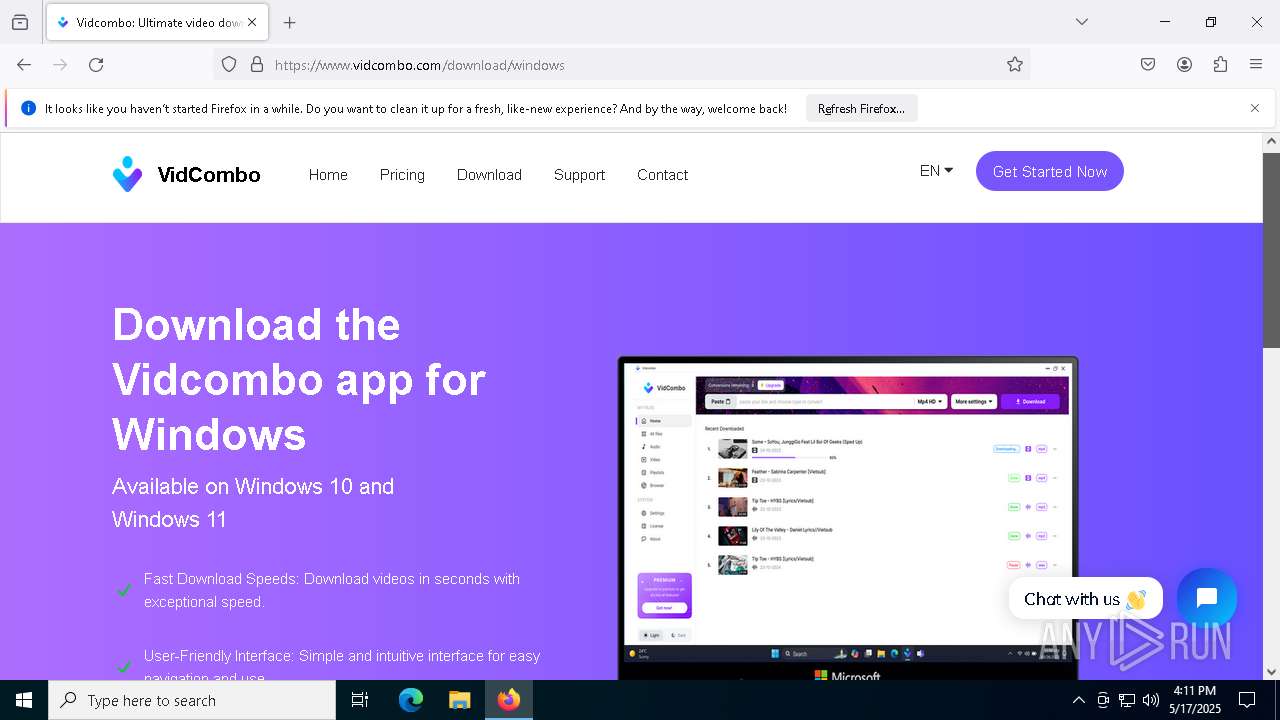Go forward to next page

(60, 65)
